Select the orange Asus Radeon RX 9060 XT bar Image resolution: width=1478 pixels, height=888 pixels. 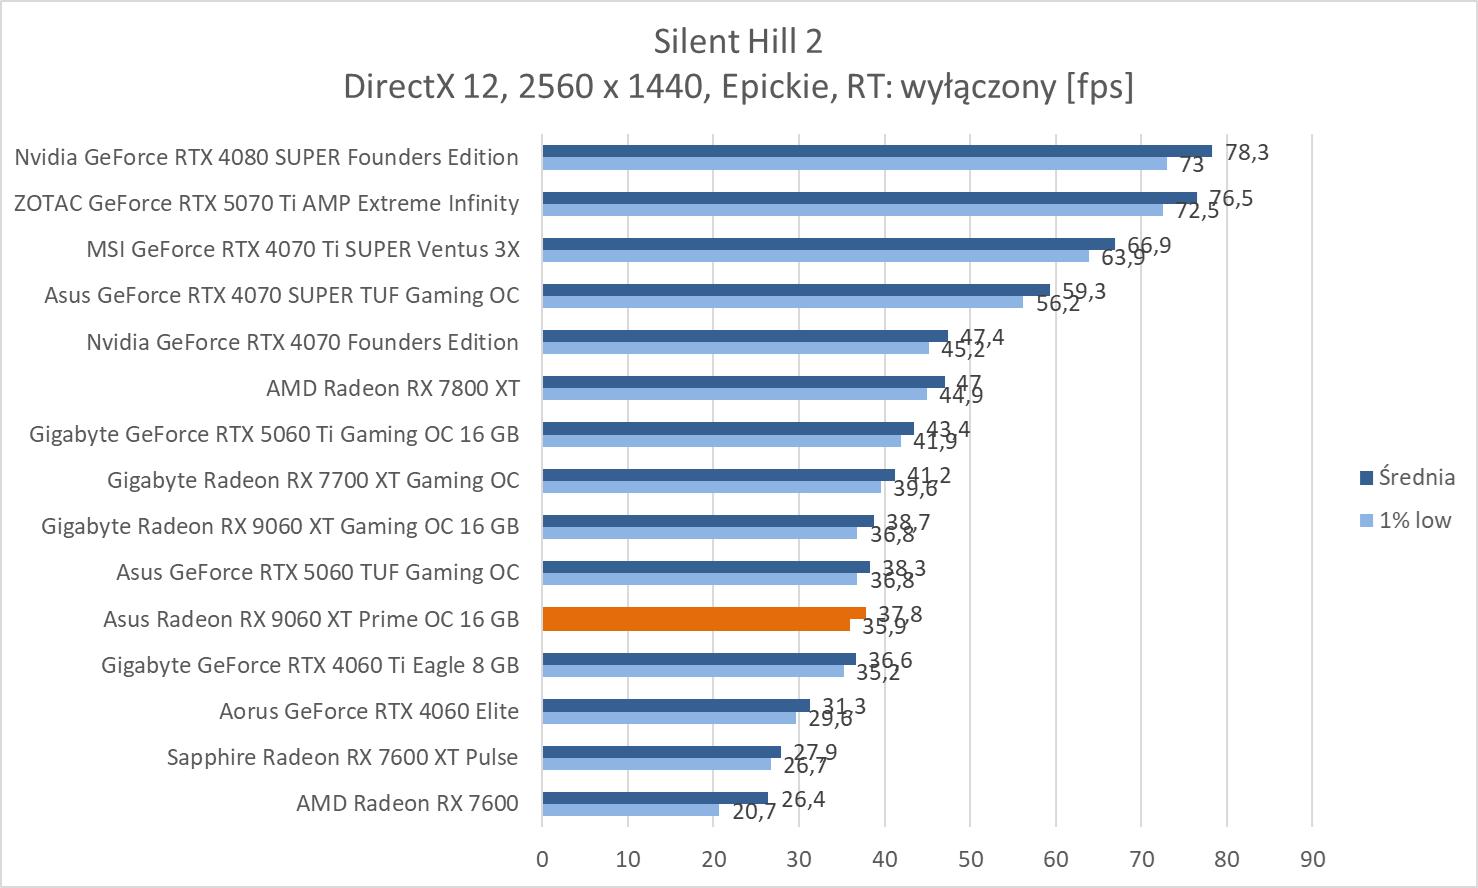click(x=703, y=614)
